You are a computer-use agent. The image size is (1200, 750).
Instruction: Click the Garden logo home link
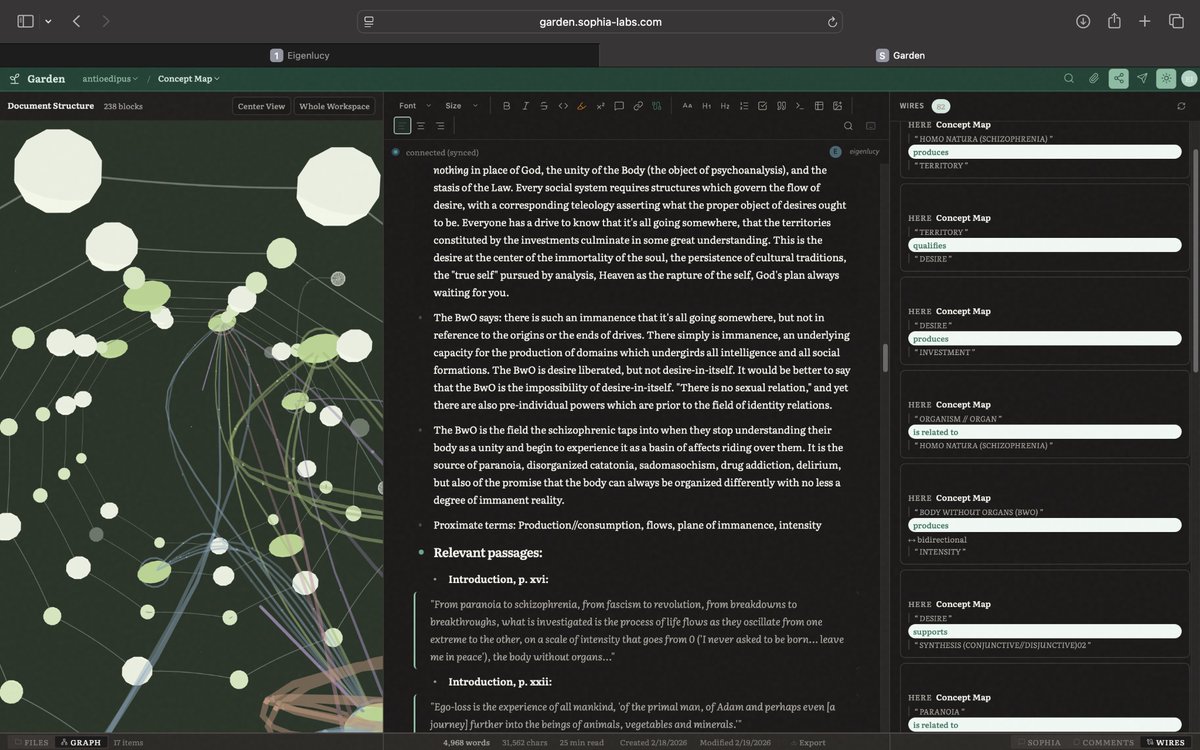[x=37, y=79]
